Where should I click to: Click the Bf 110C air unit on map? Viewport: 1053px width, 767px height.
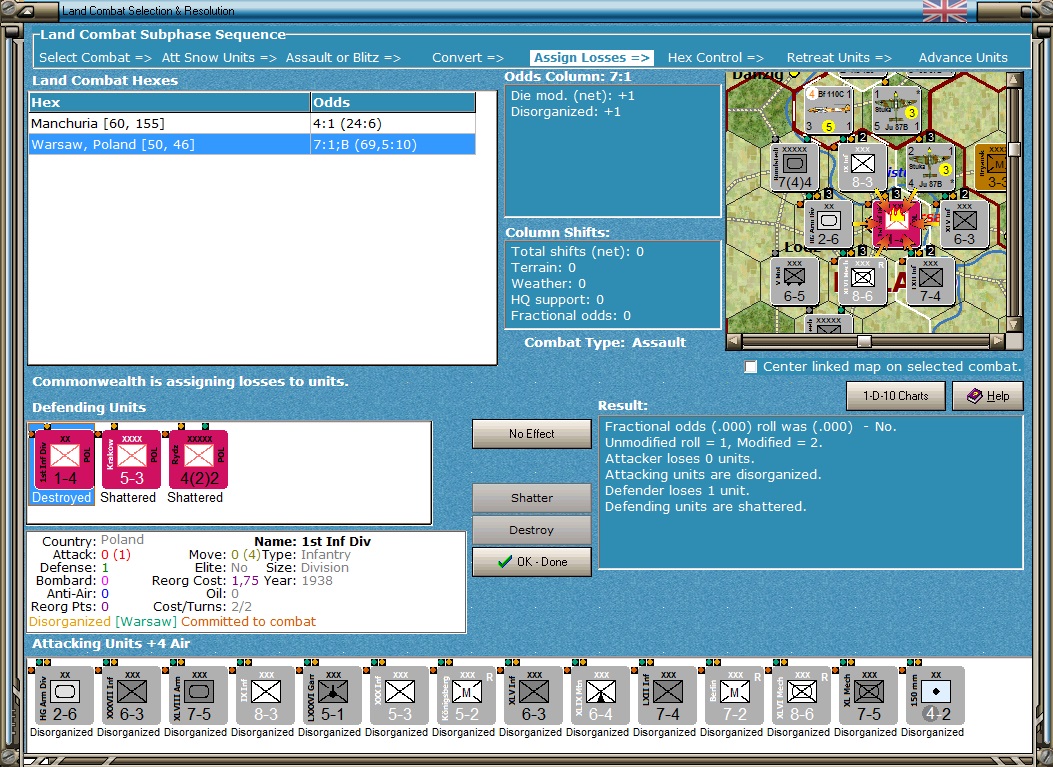tap(828, 109)
